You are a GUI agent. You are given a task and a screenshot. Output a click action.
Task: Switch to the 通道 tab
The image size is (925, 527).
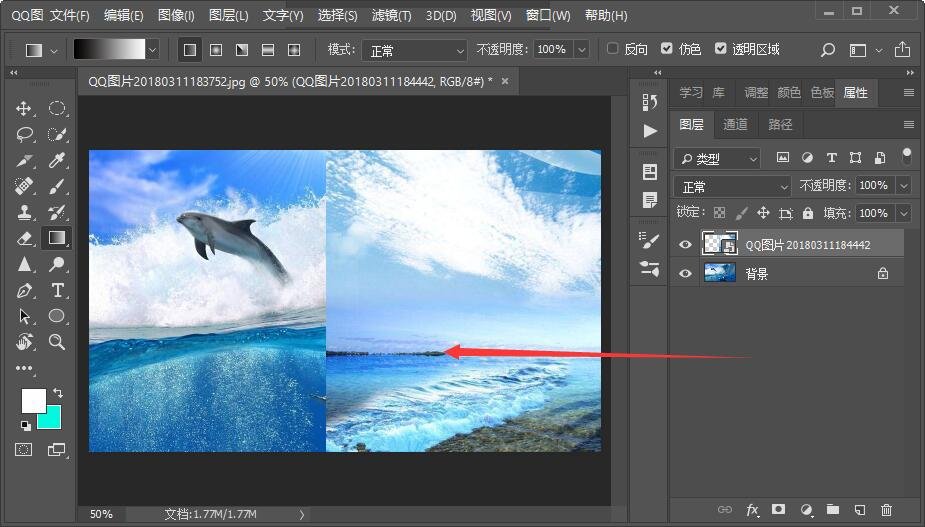(x=735, y=125)
